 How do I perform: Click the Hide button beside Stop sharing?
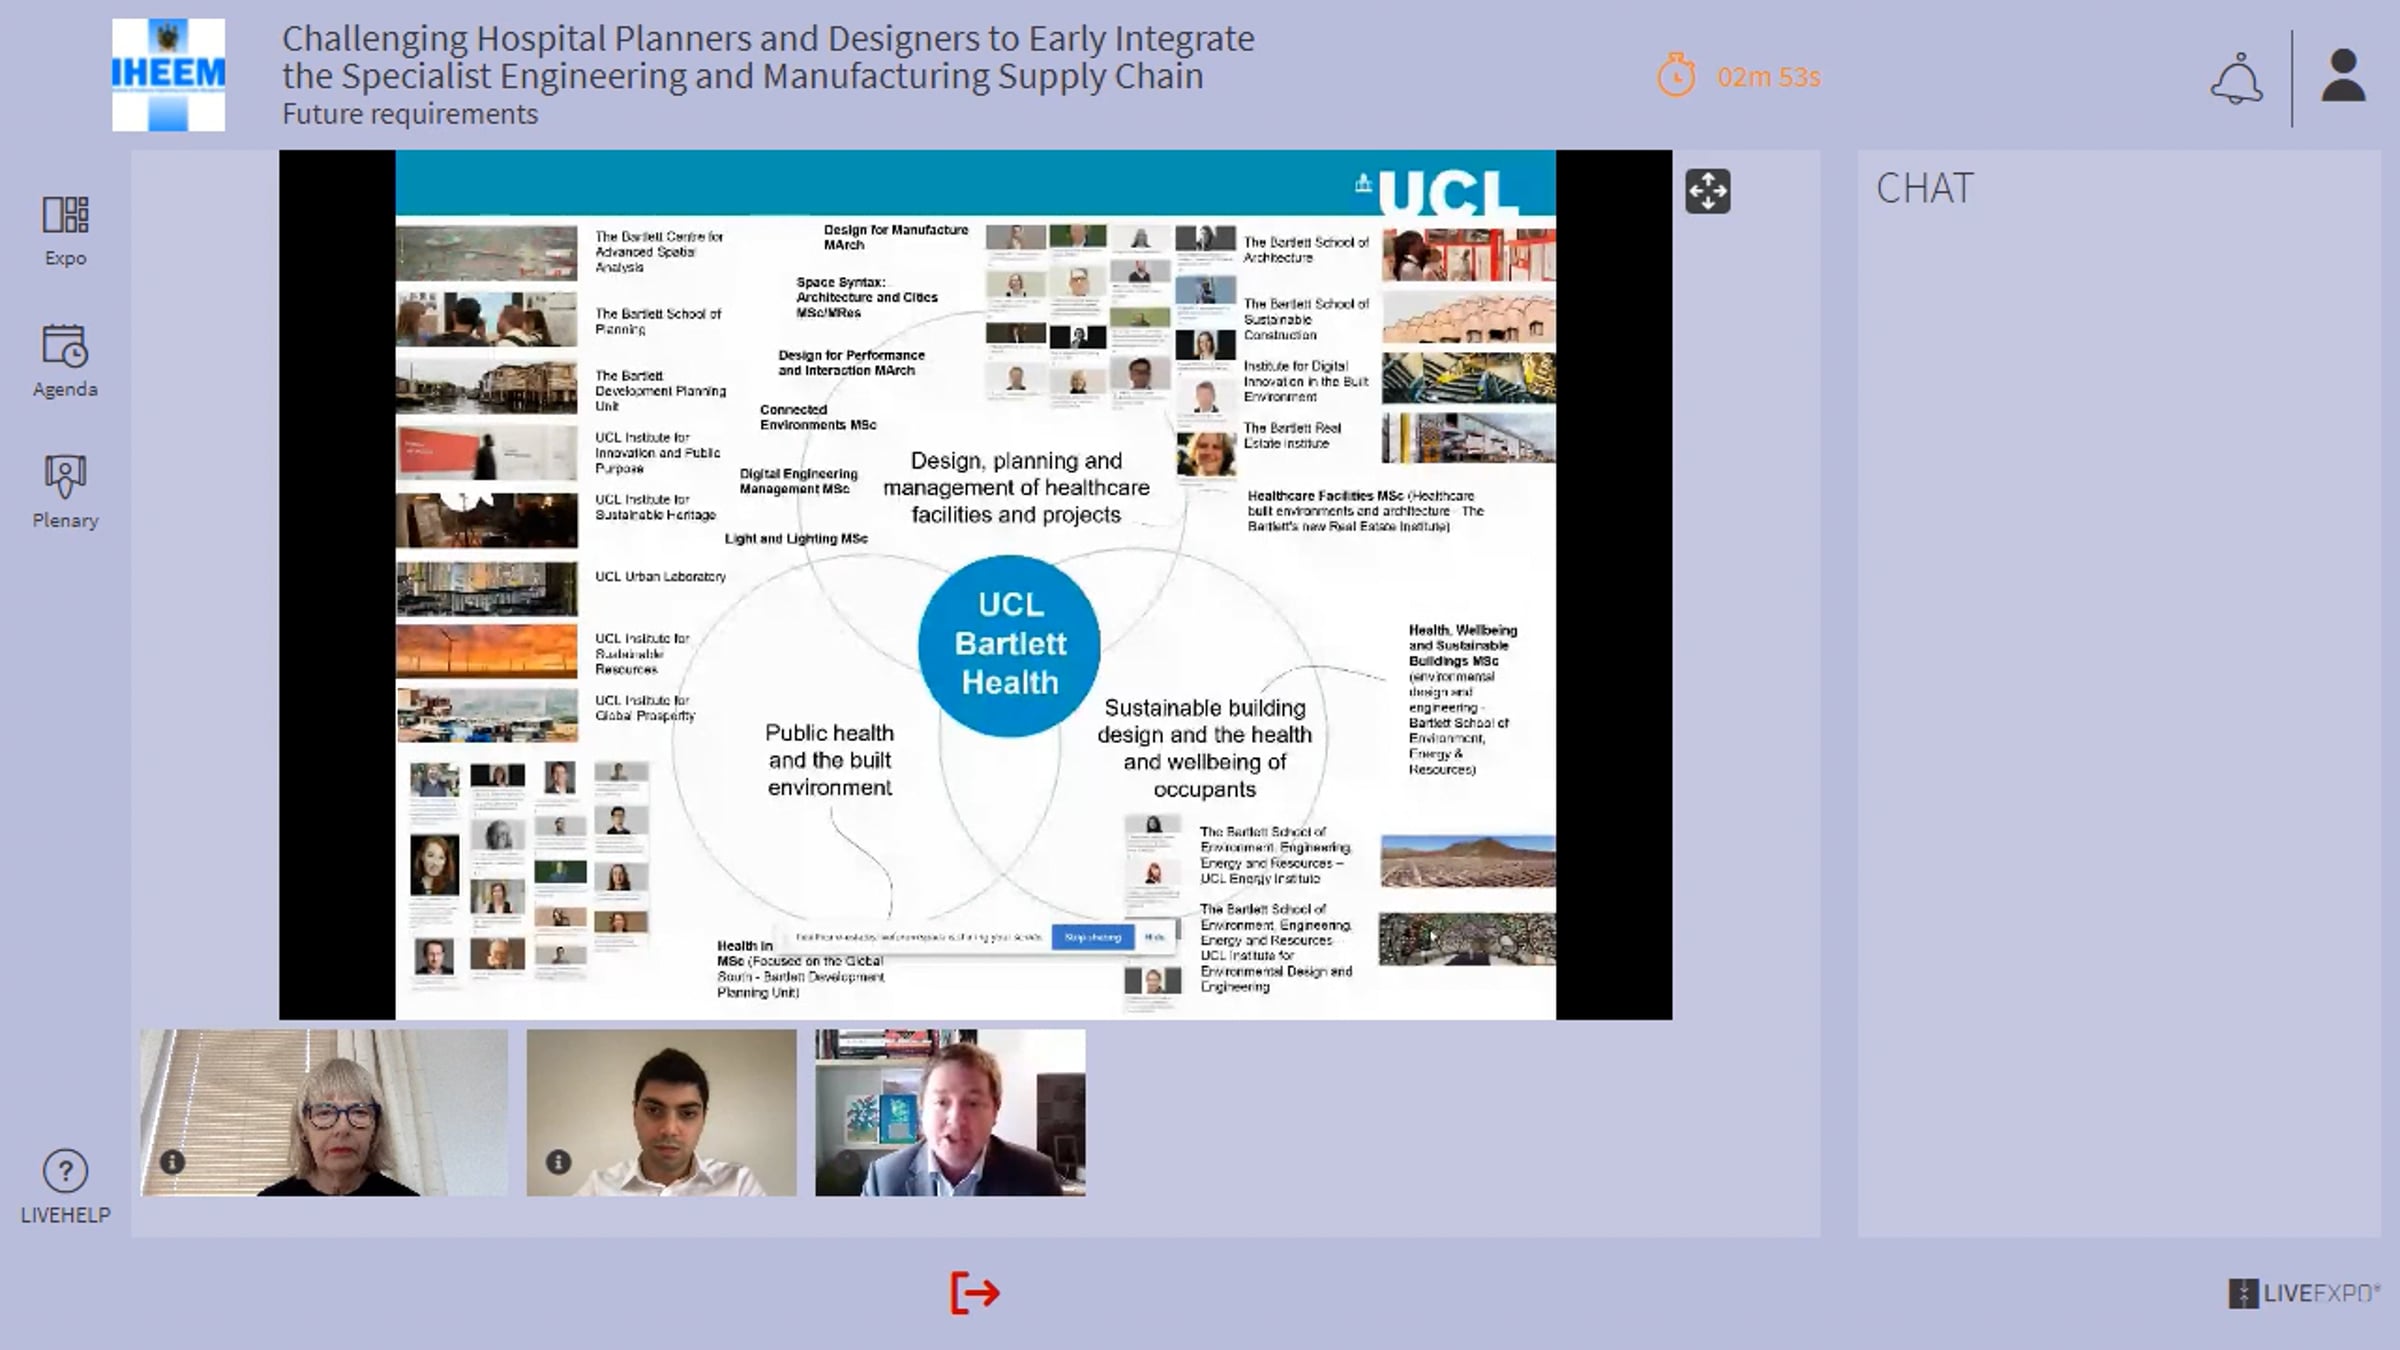click(1154, 937)
